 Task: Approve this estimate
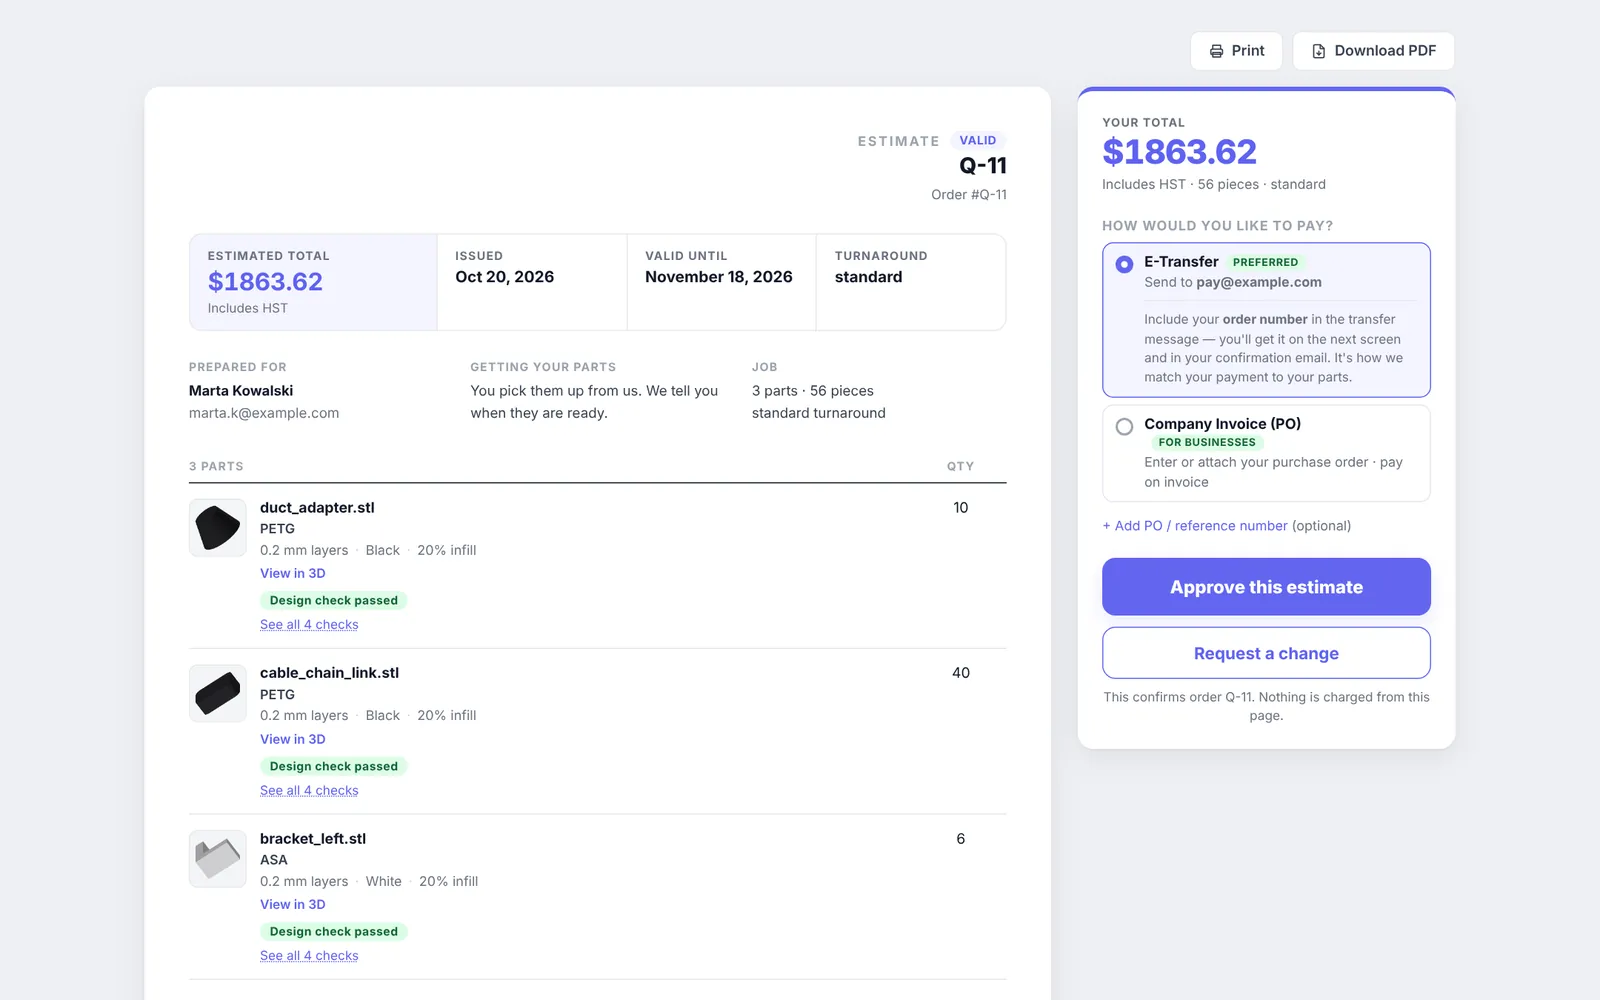coord(1266,587)
